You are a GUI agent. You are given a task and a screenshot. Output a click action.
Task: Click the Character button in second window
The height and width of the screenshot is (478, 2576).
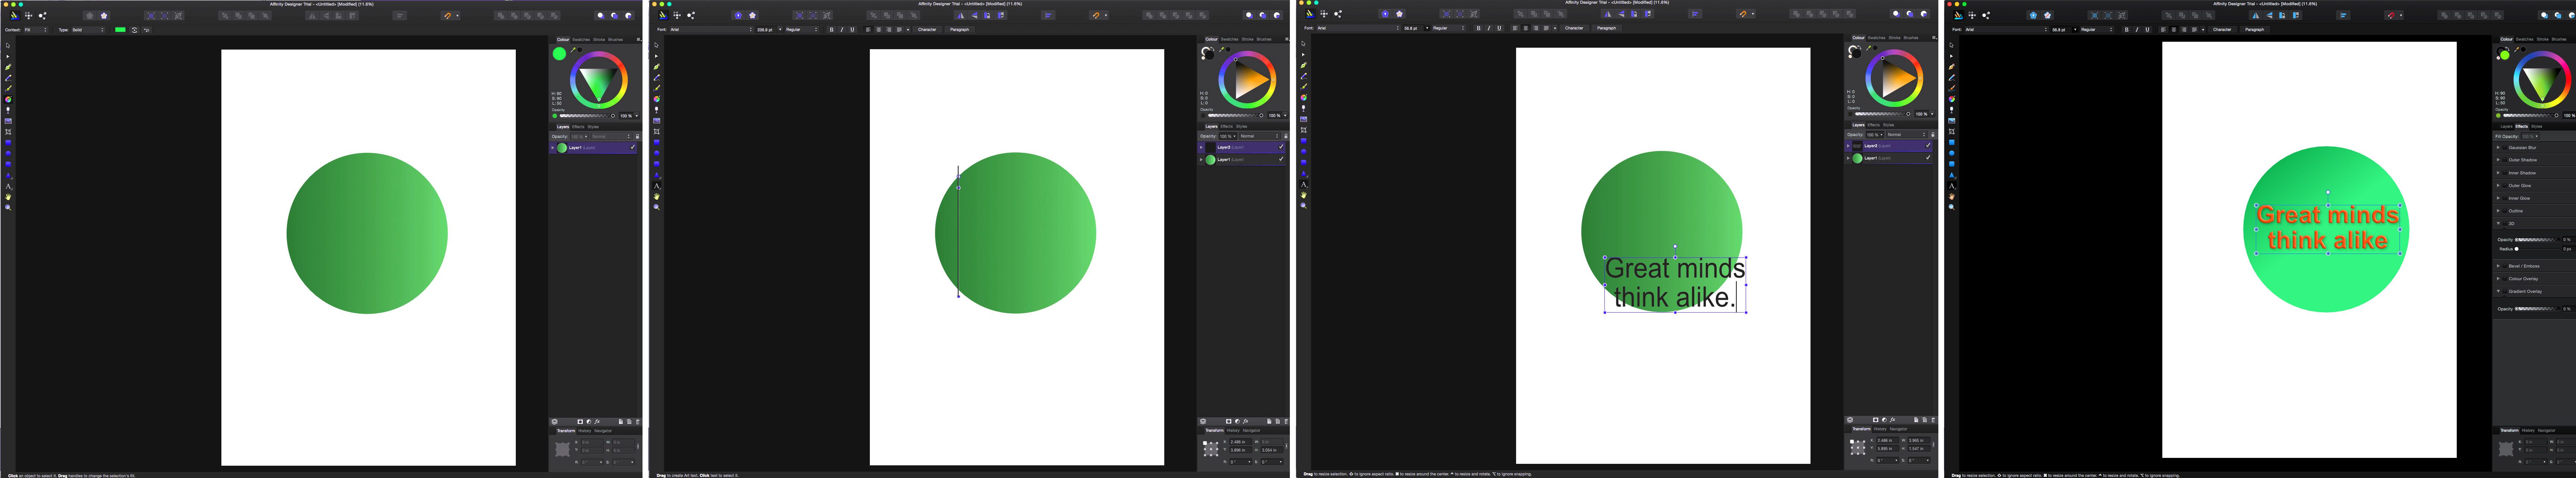[927, 30]
